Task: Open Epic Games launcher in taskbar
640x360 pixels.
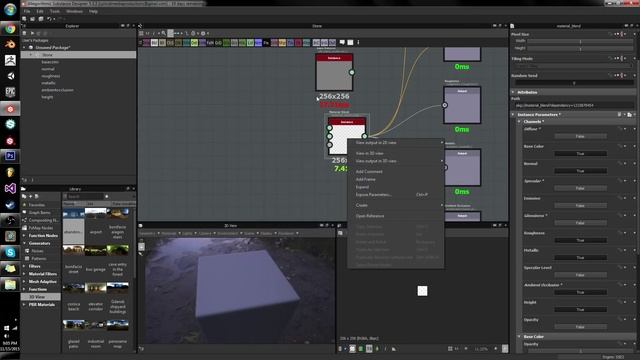Action: coord(10,92)
